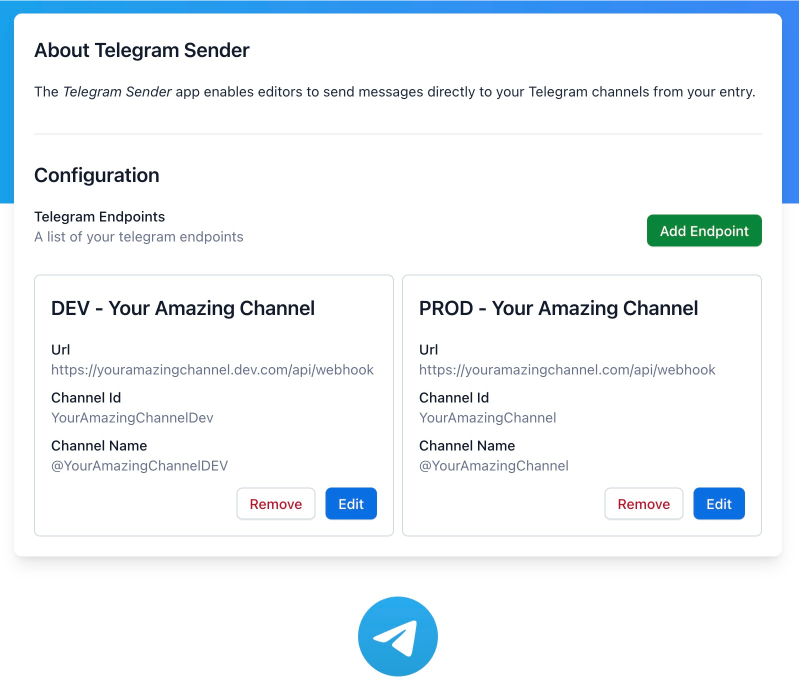Screen dimensions: 799x691
Task: Select the PROD webhook URL text
Action: [x=567, y=370]
